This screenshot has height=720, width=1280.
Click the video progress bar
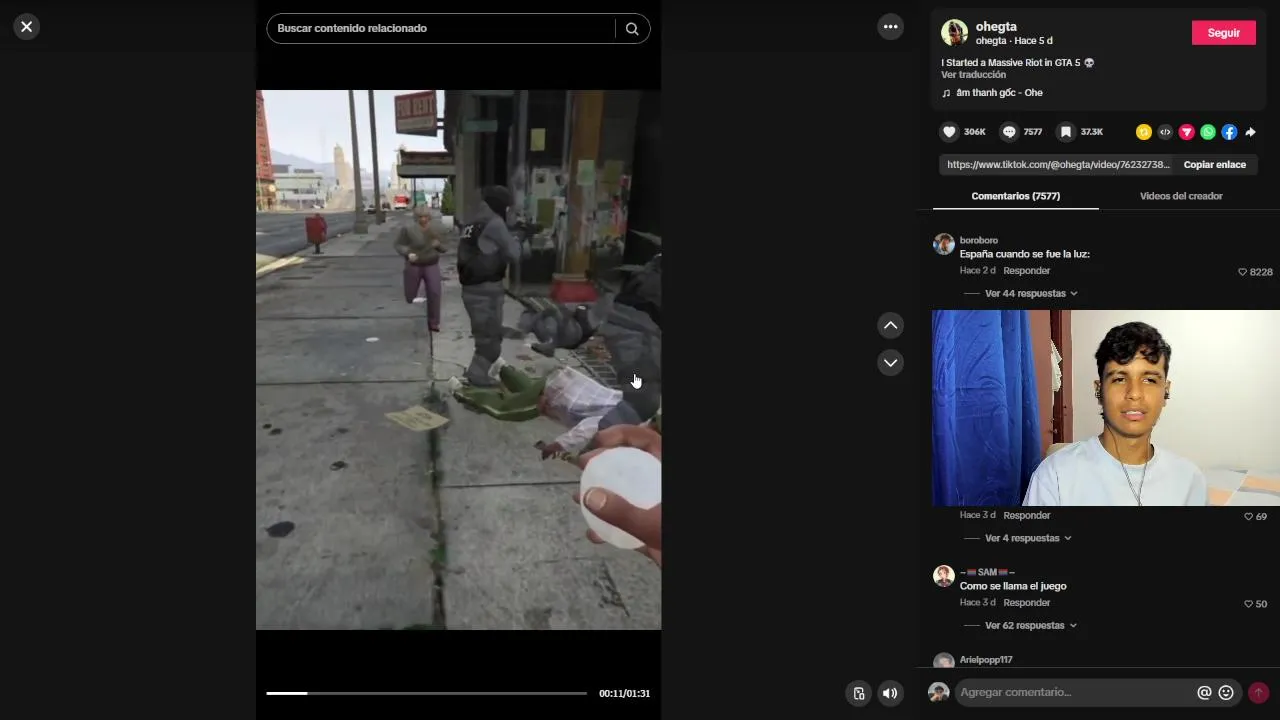pos(426,693)
